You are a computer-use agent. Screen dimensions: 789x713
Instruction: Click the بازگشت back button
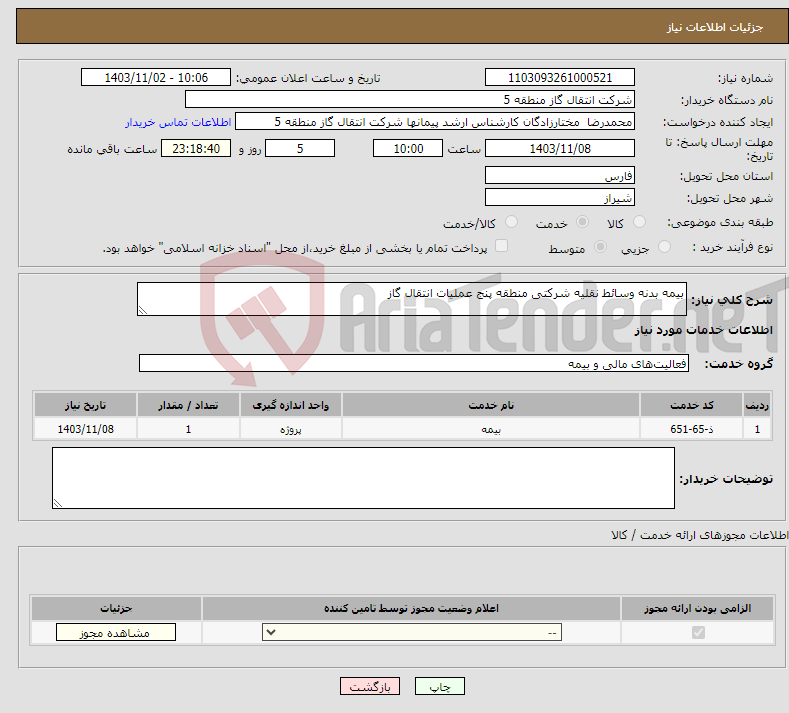tap(370, 686)
